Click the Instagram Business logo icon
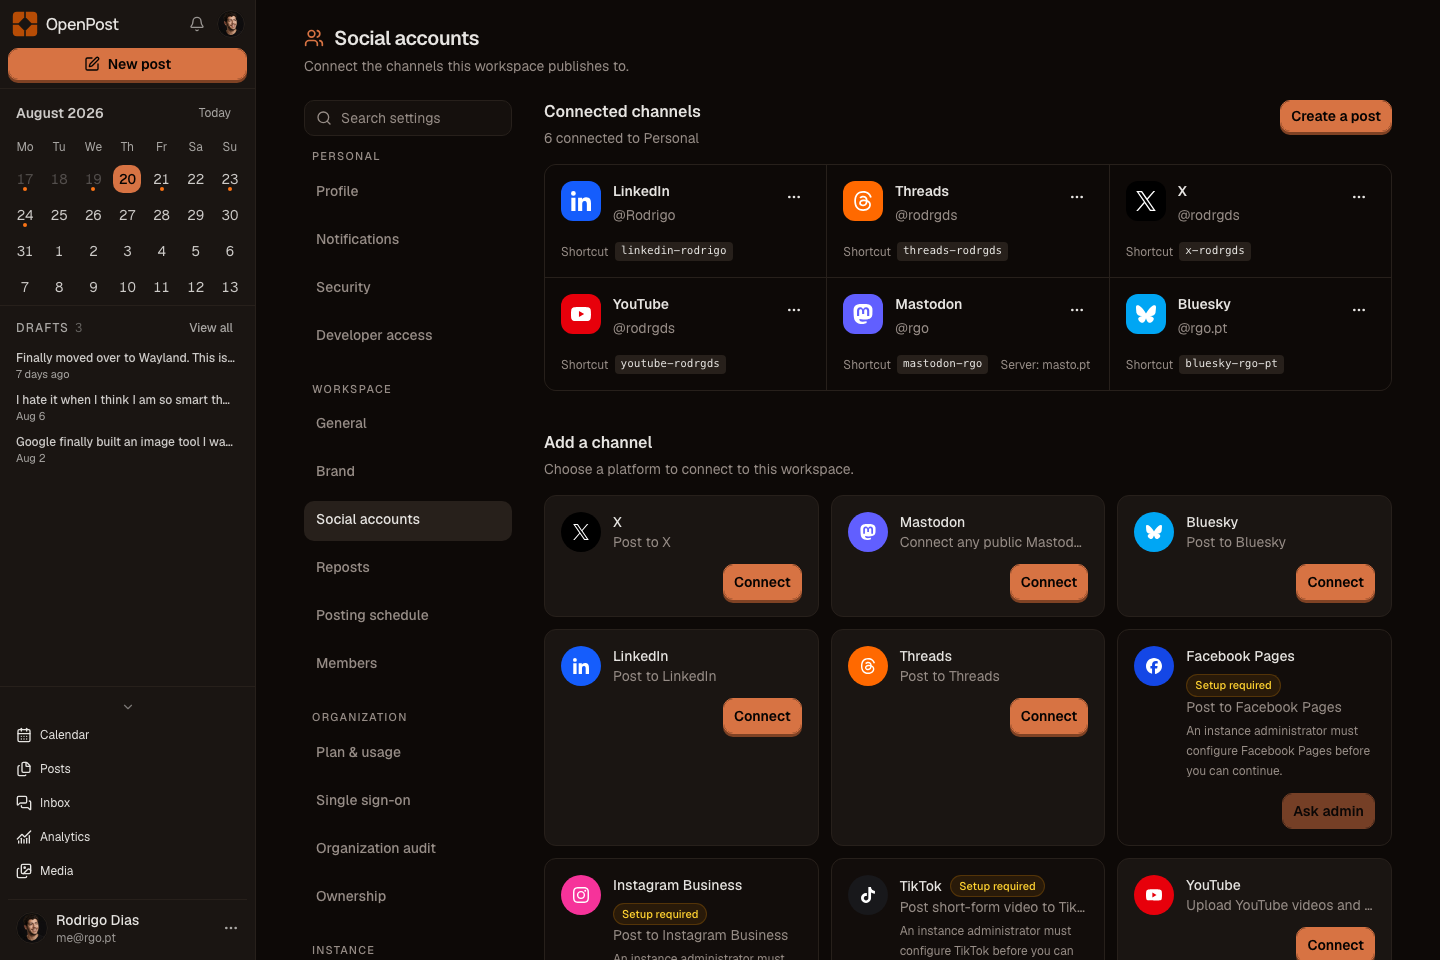Viewport: 1440px width, 960px height. coord(581,895)
